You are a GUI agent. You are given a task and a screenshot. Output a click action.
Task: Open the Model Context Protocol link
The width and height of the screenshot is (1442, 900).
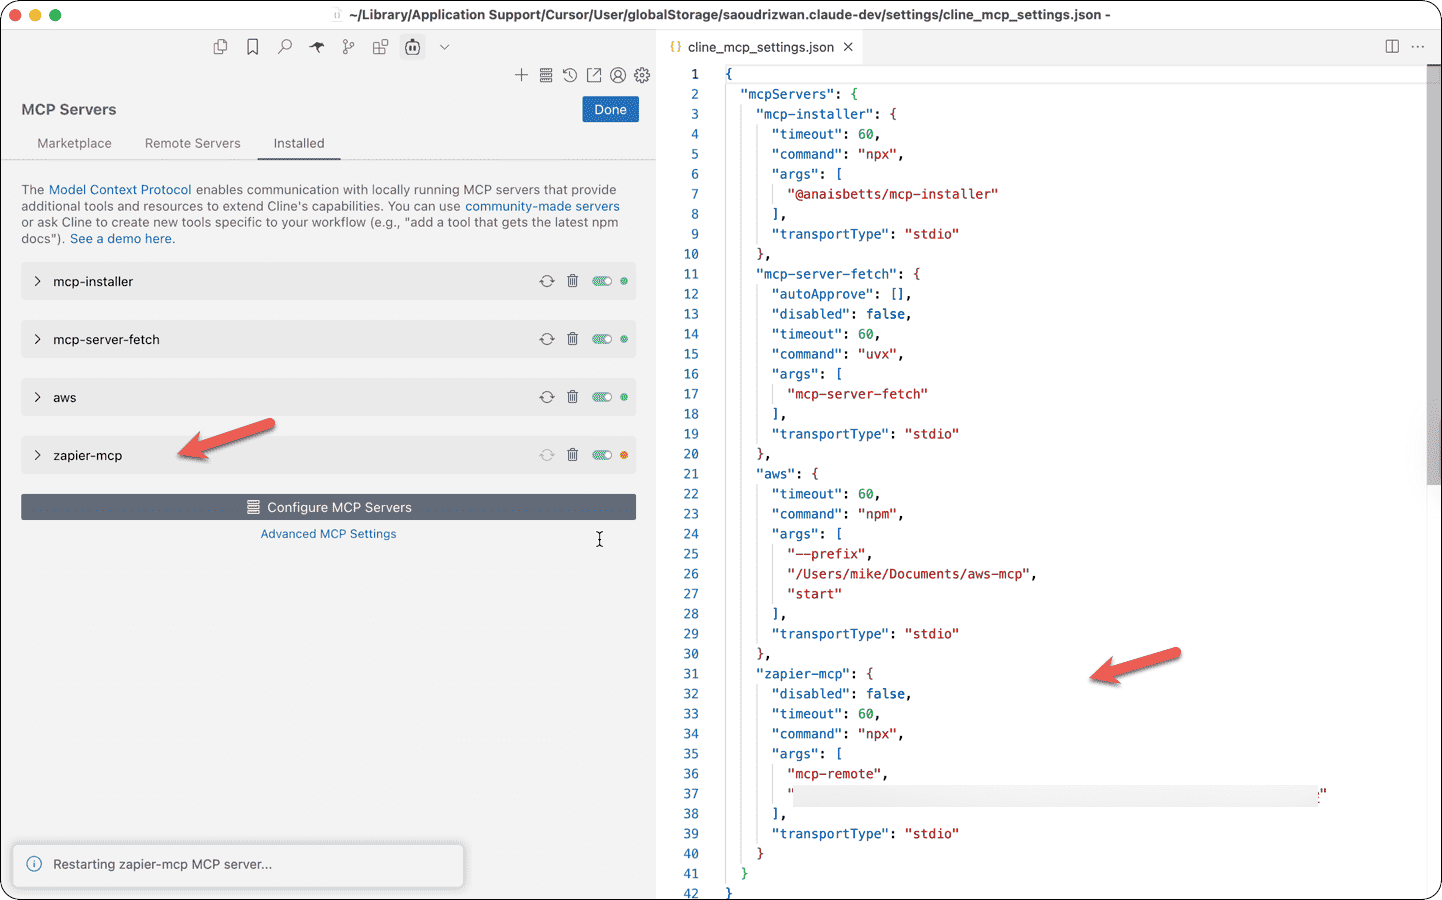[120, 190]
